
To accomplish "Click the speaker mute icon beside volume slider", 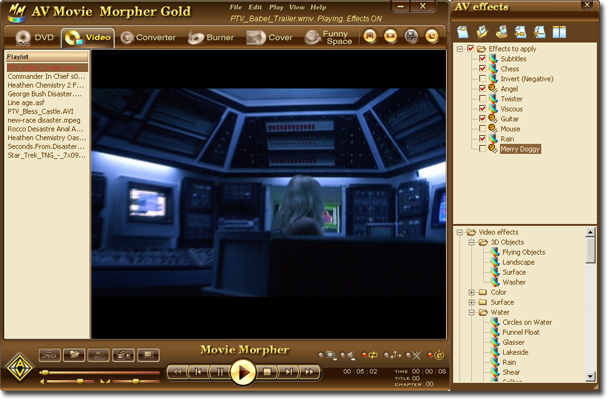I will [42, 382].
